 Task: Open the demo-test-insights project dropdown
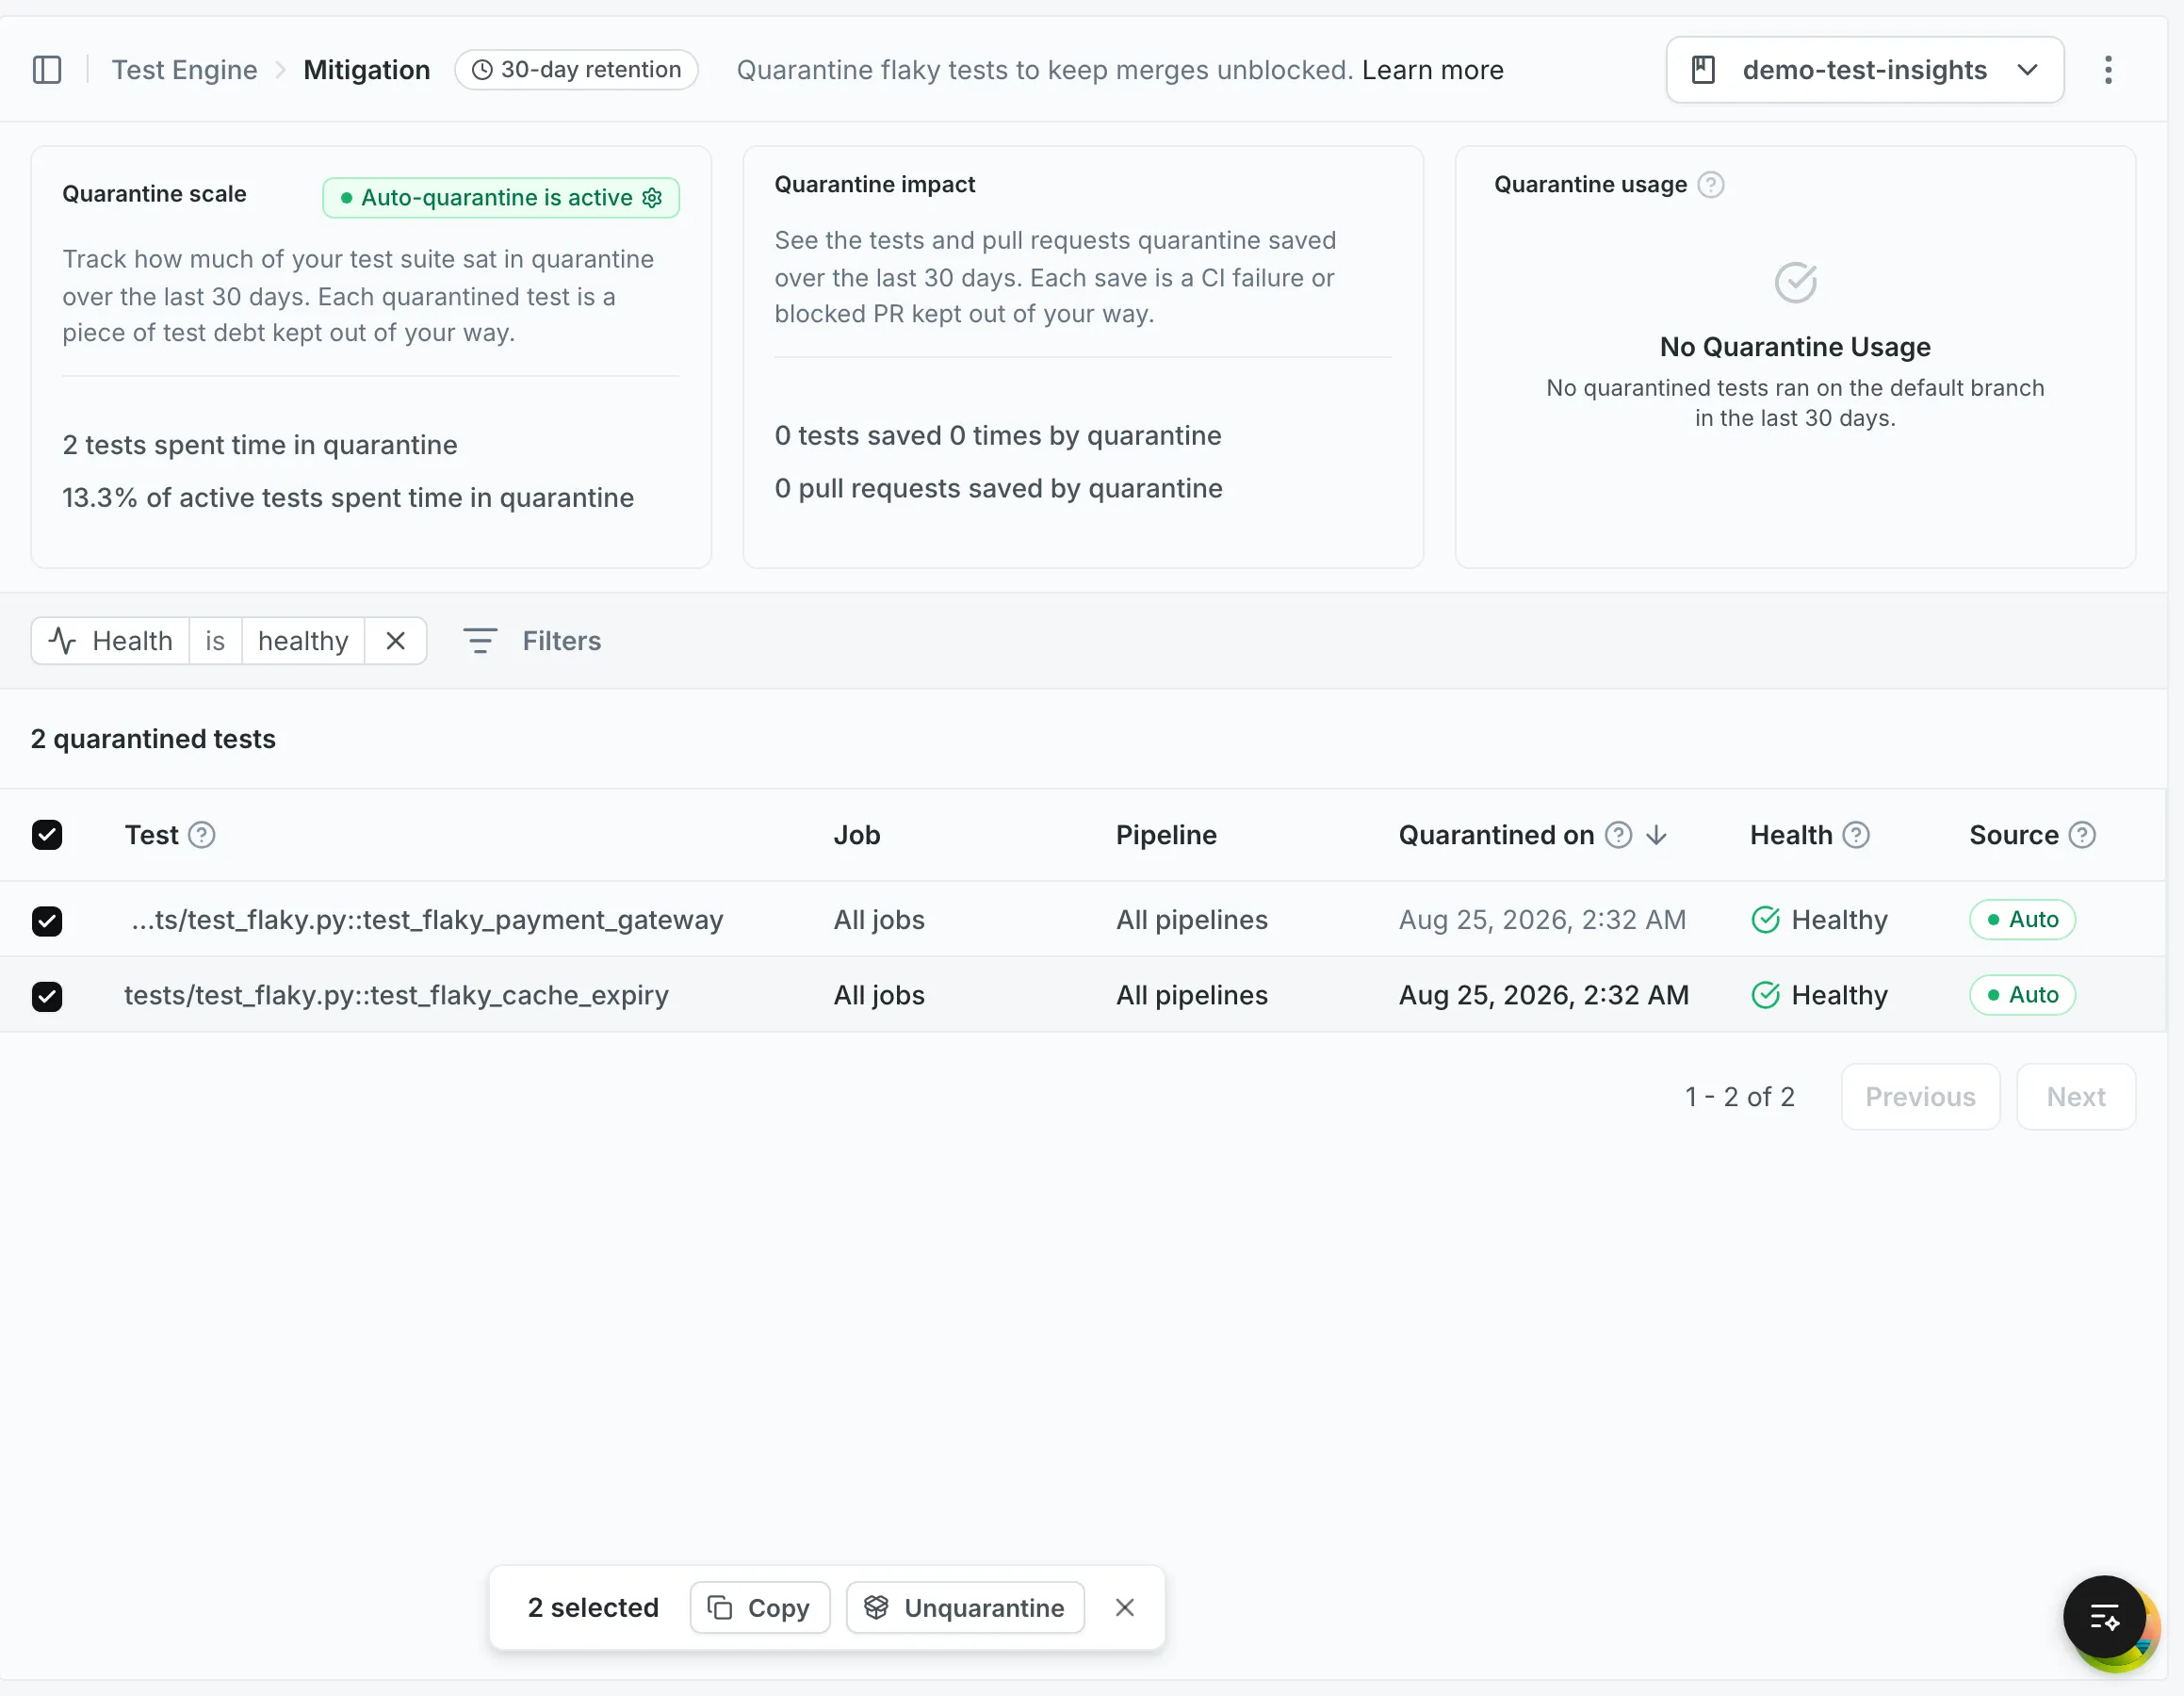click(x=1865, y=70)
